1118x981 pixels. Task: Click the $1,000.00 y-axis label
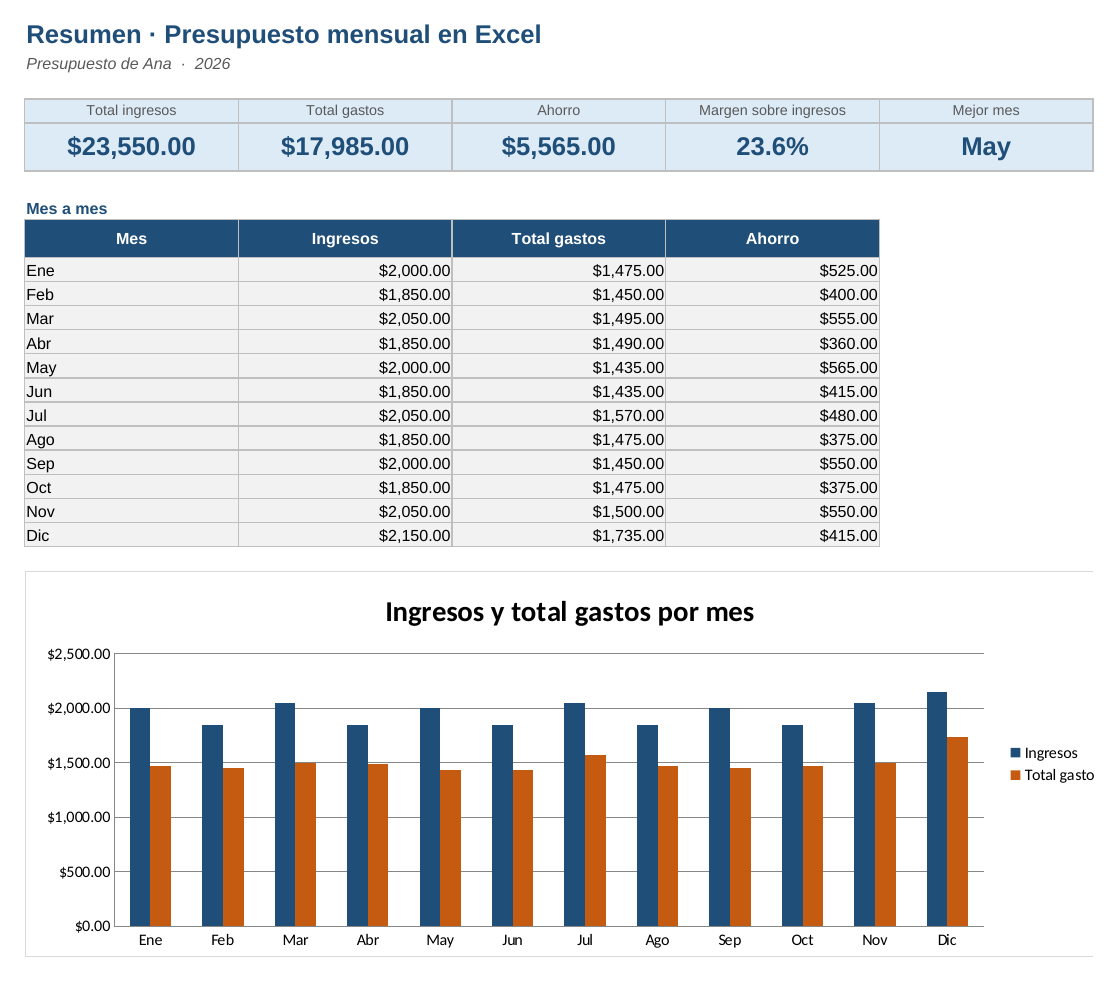click(79, 817)
